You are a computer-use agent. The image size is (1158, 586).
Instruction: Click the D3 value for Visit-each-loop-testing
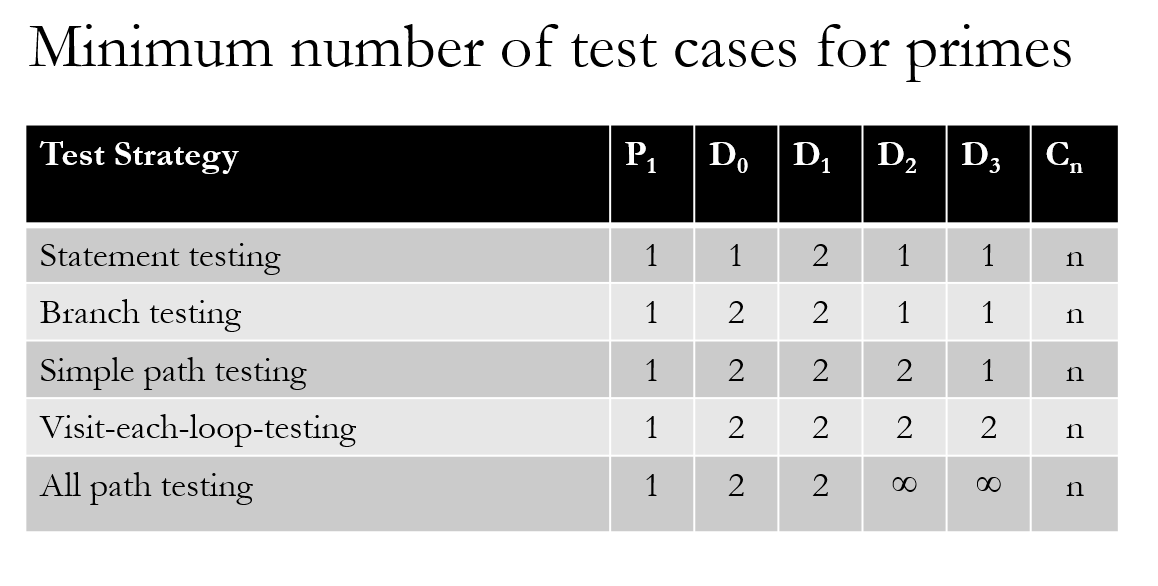(988, 428)
